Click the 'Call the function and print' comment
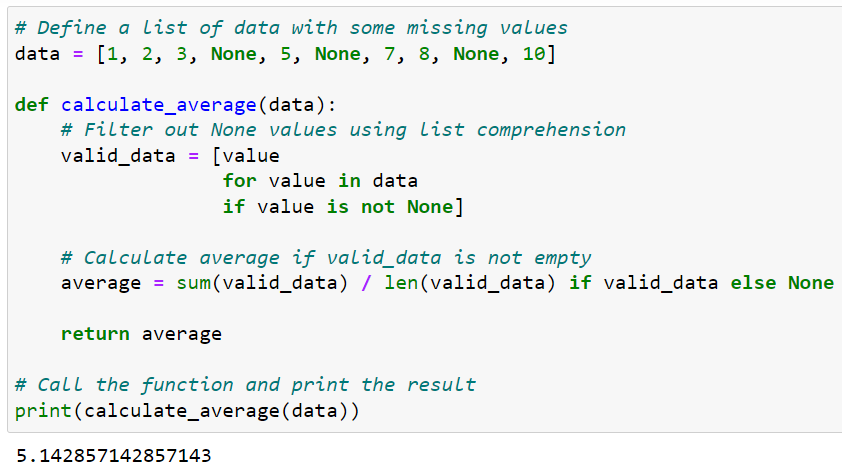 click(x=245, y=385)
